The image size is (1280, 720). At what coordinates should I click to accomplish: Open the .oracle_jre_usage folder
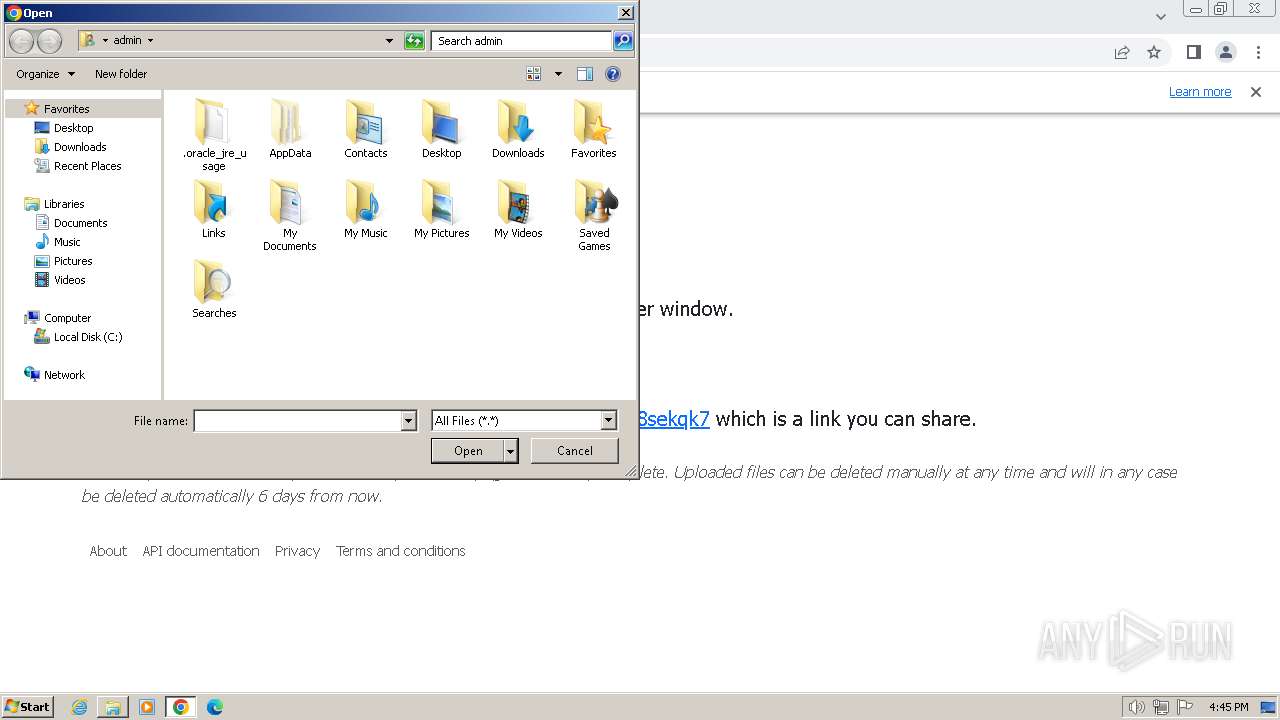pyautogui.click(x=214, y=135)
